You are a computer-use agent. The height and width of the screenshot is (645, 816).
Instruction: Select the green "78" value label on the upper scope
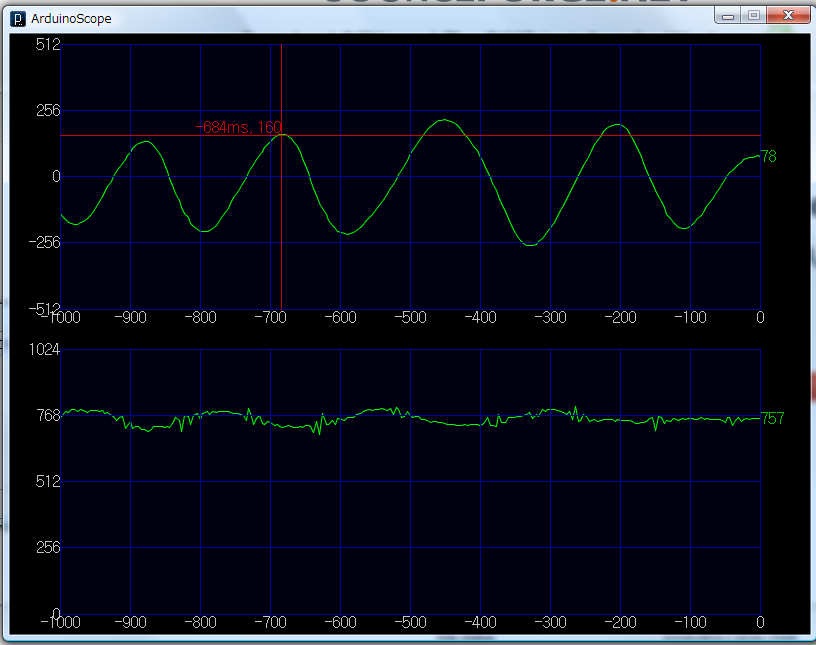coord(766,157)
